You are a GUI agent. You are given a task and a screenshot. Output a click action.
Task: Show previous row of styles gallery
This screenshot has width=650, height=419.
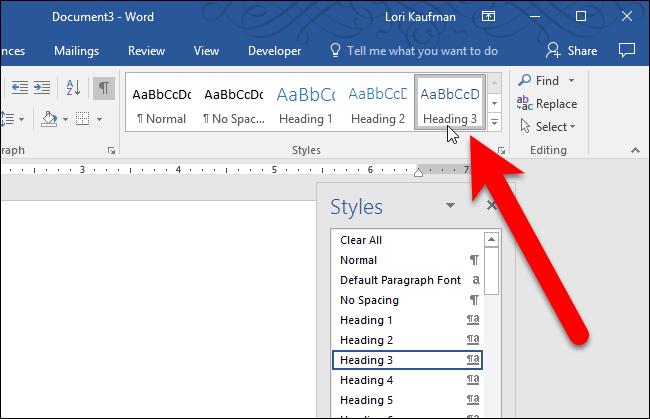coord(494,83)
